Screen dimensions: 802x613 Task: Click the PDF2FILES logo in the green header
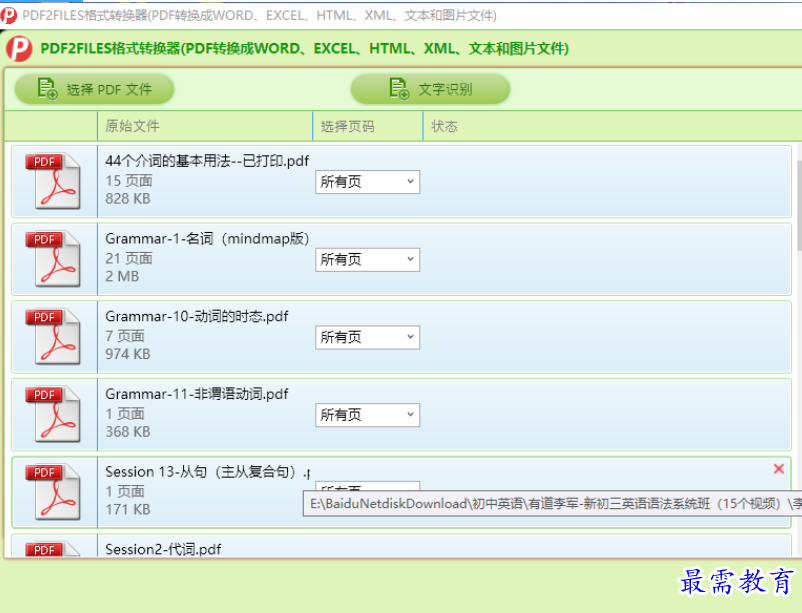(x=19, y=49)
